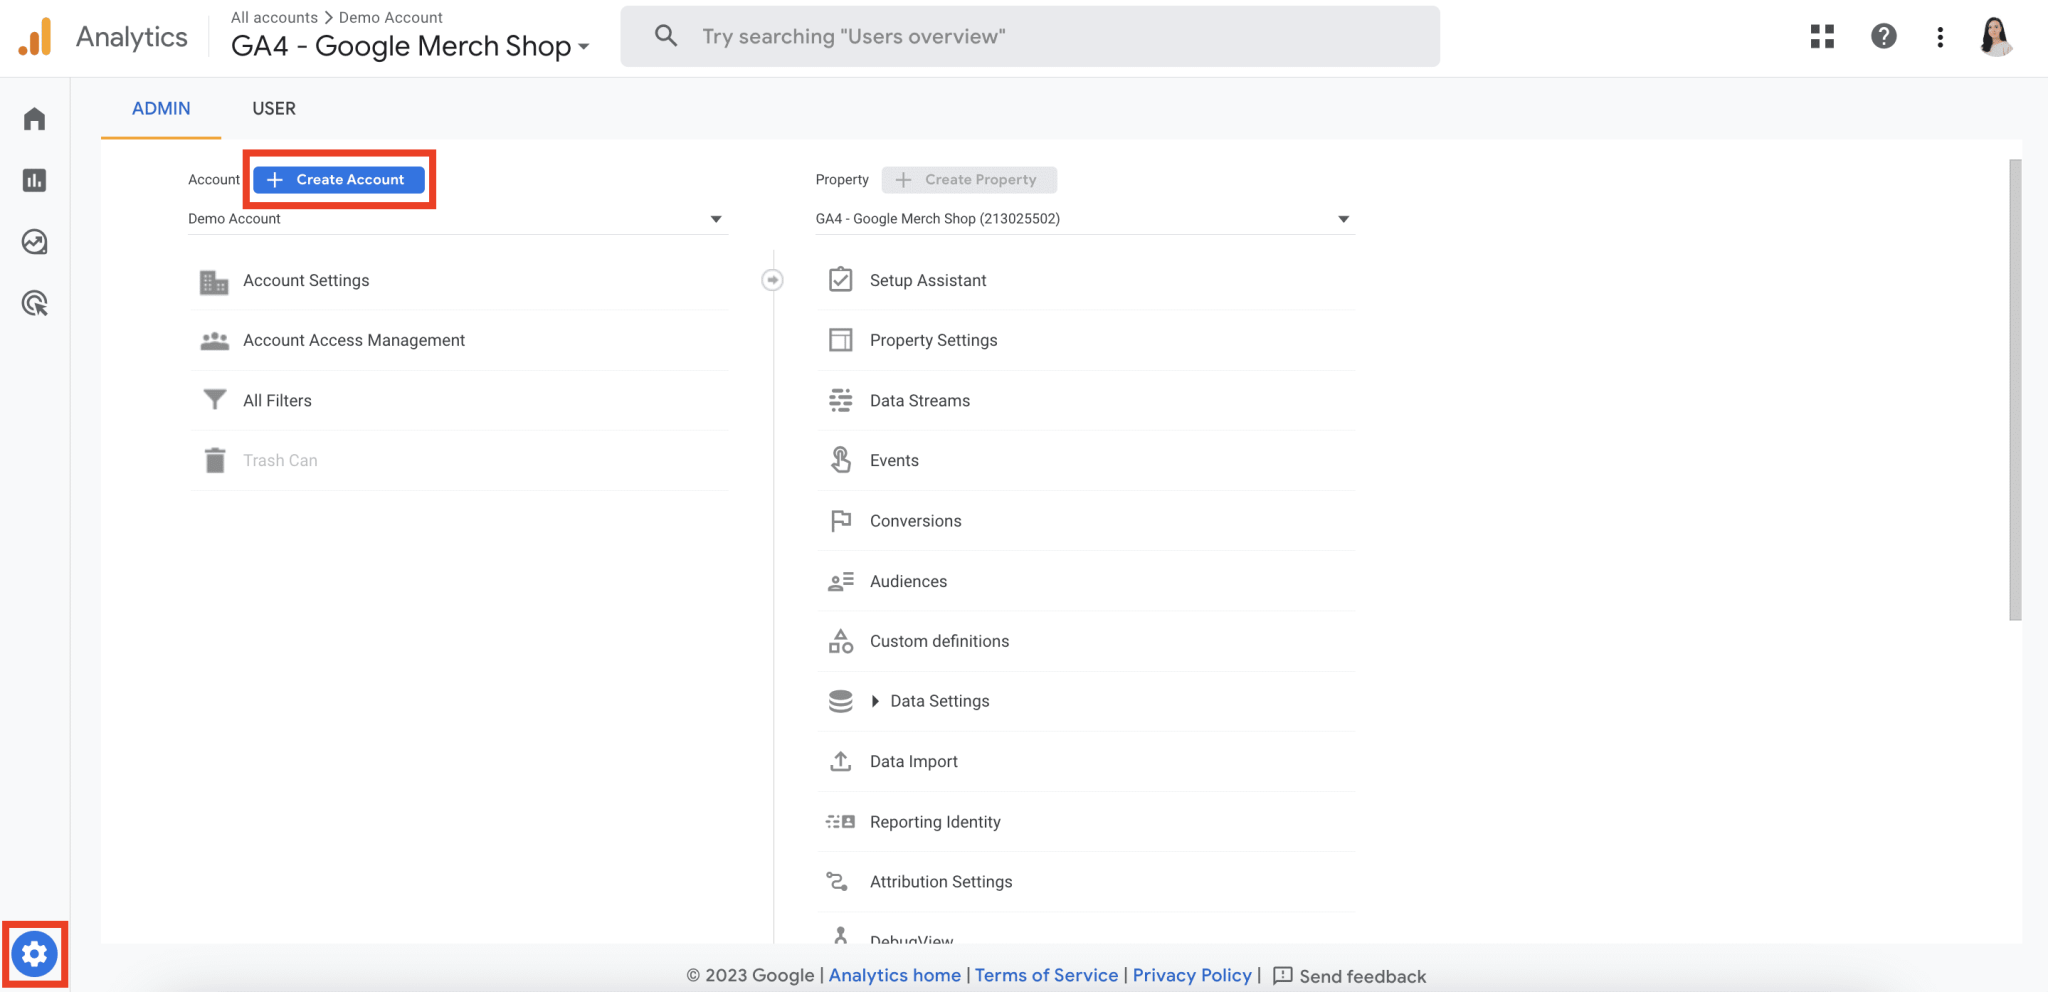Click the Data Settings database icon

(841, 701)
